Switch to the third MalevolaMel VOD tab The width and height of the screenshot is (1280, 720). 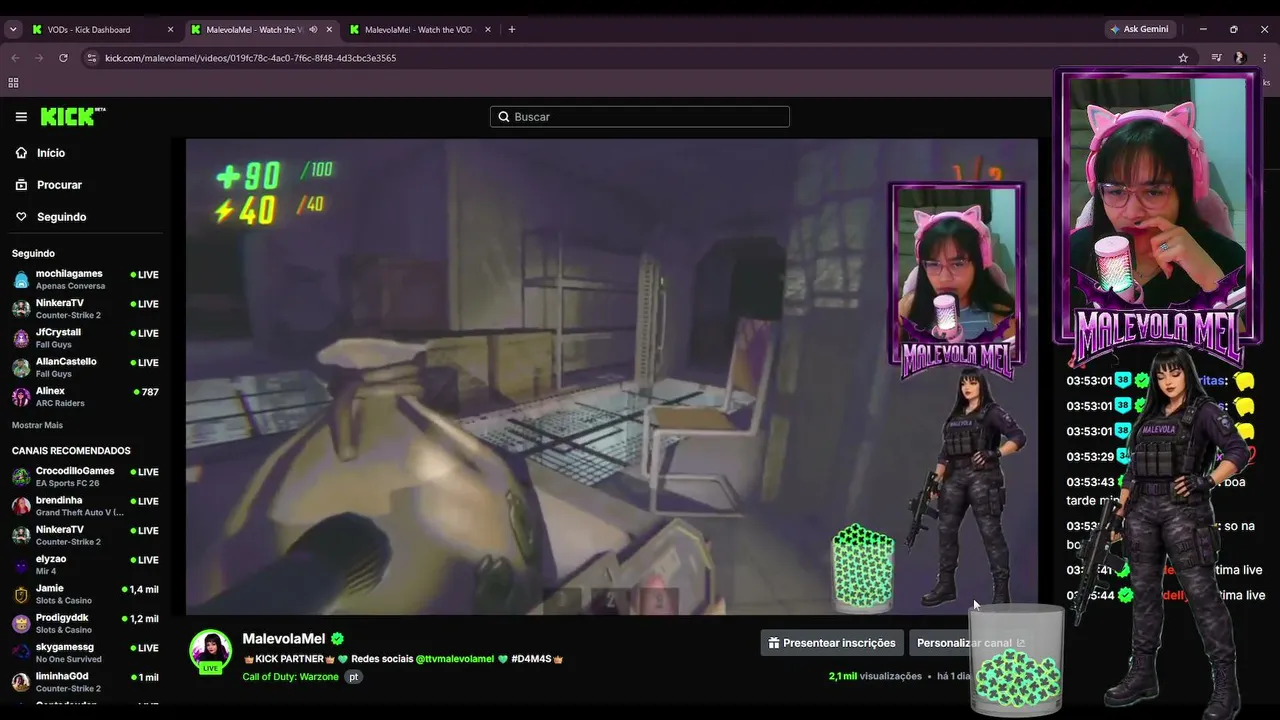tap(420, 30)
